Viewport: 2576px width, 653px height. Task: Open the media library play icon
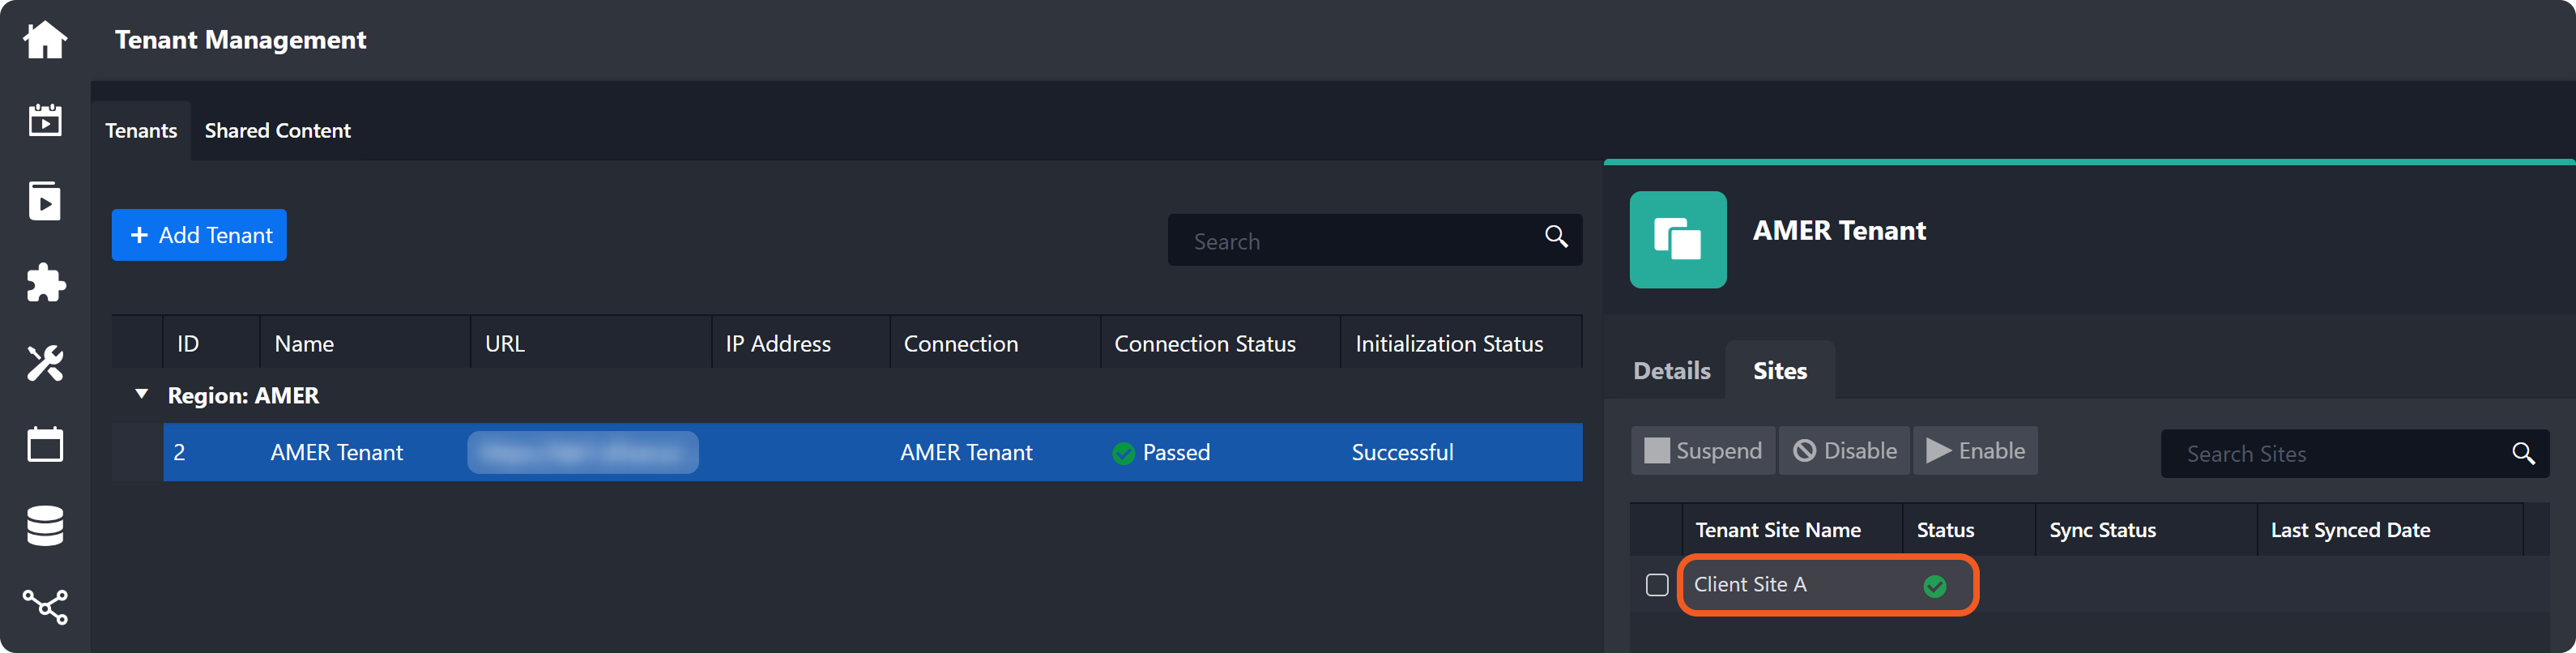(45, 201)
